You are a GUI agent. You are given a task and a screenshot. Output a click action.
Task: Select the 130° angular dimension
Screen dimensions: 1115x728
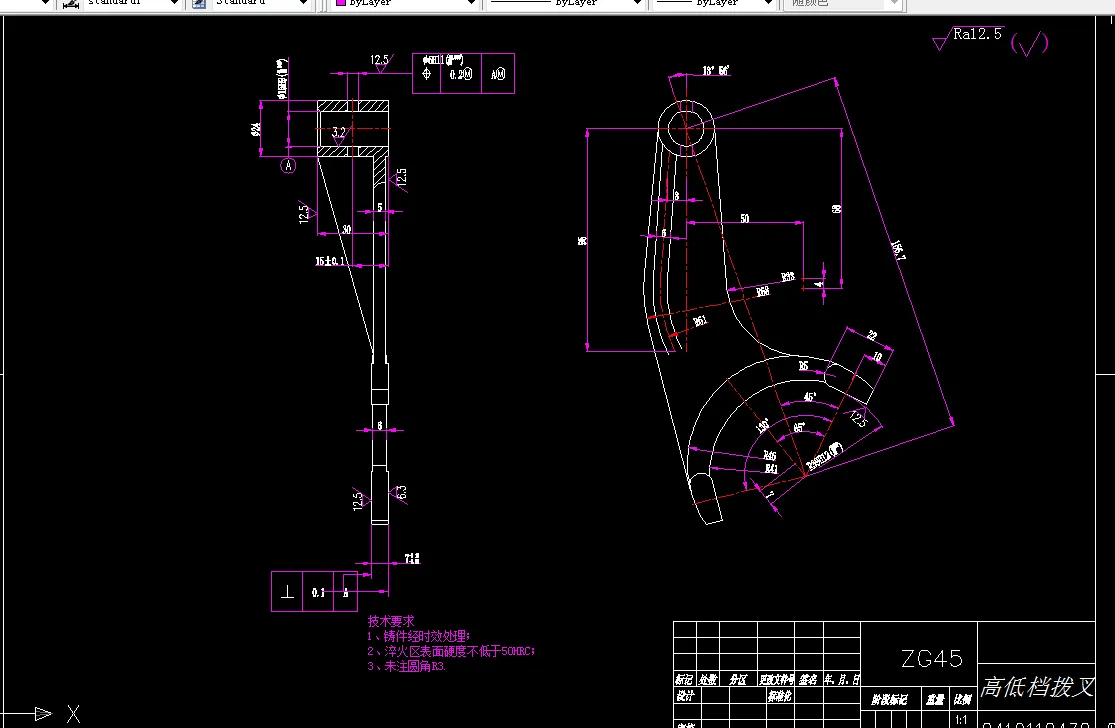point(762,426)
